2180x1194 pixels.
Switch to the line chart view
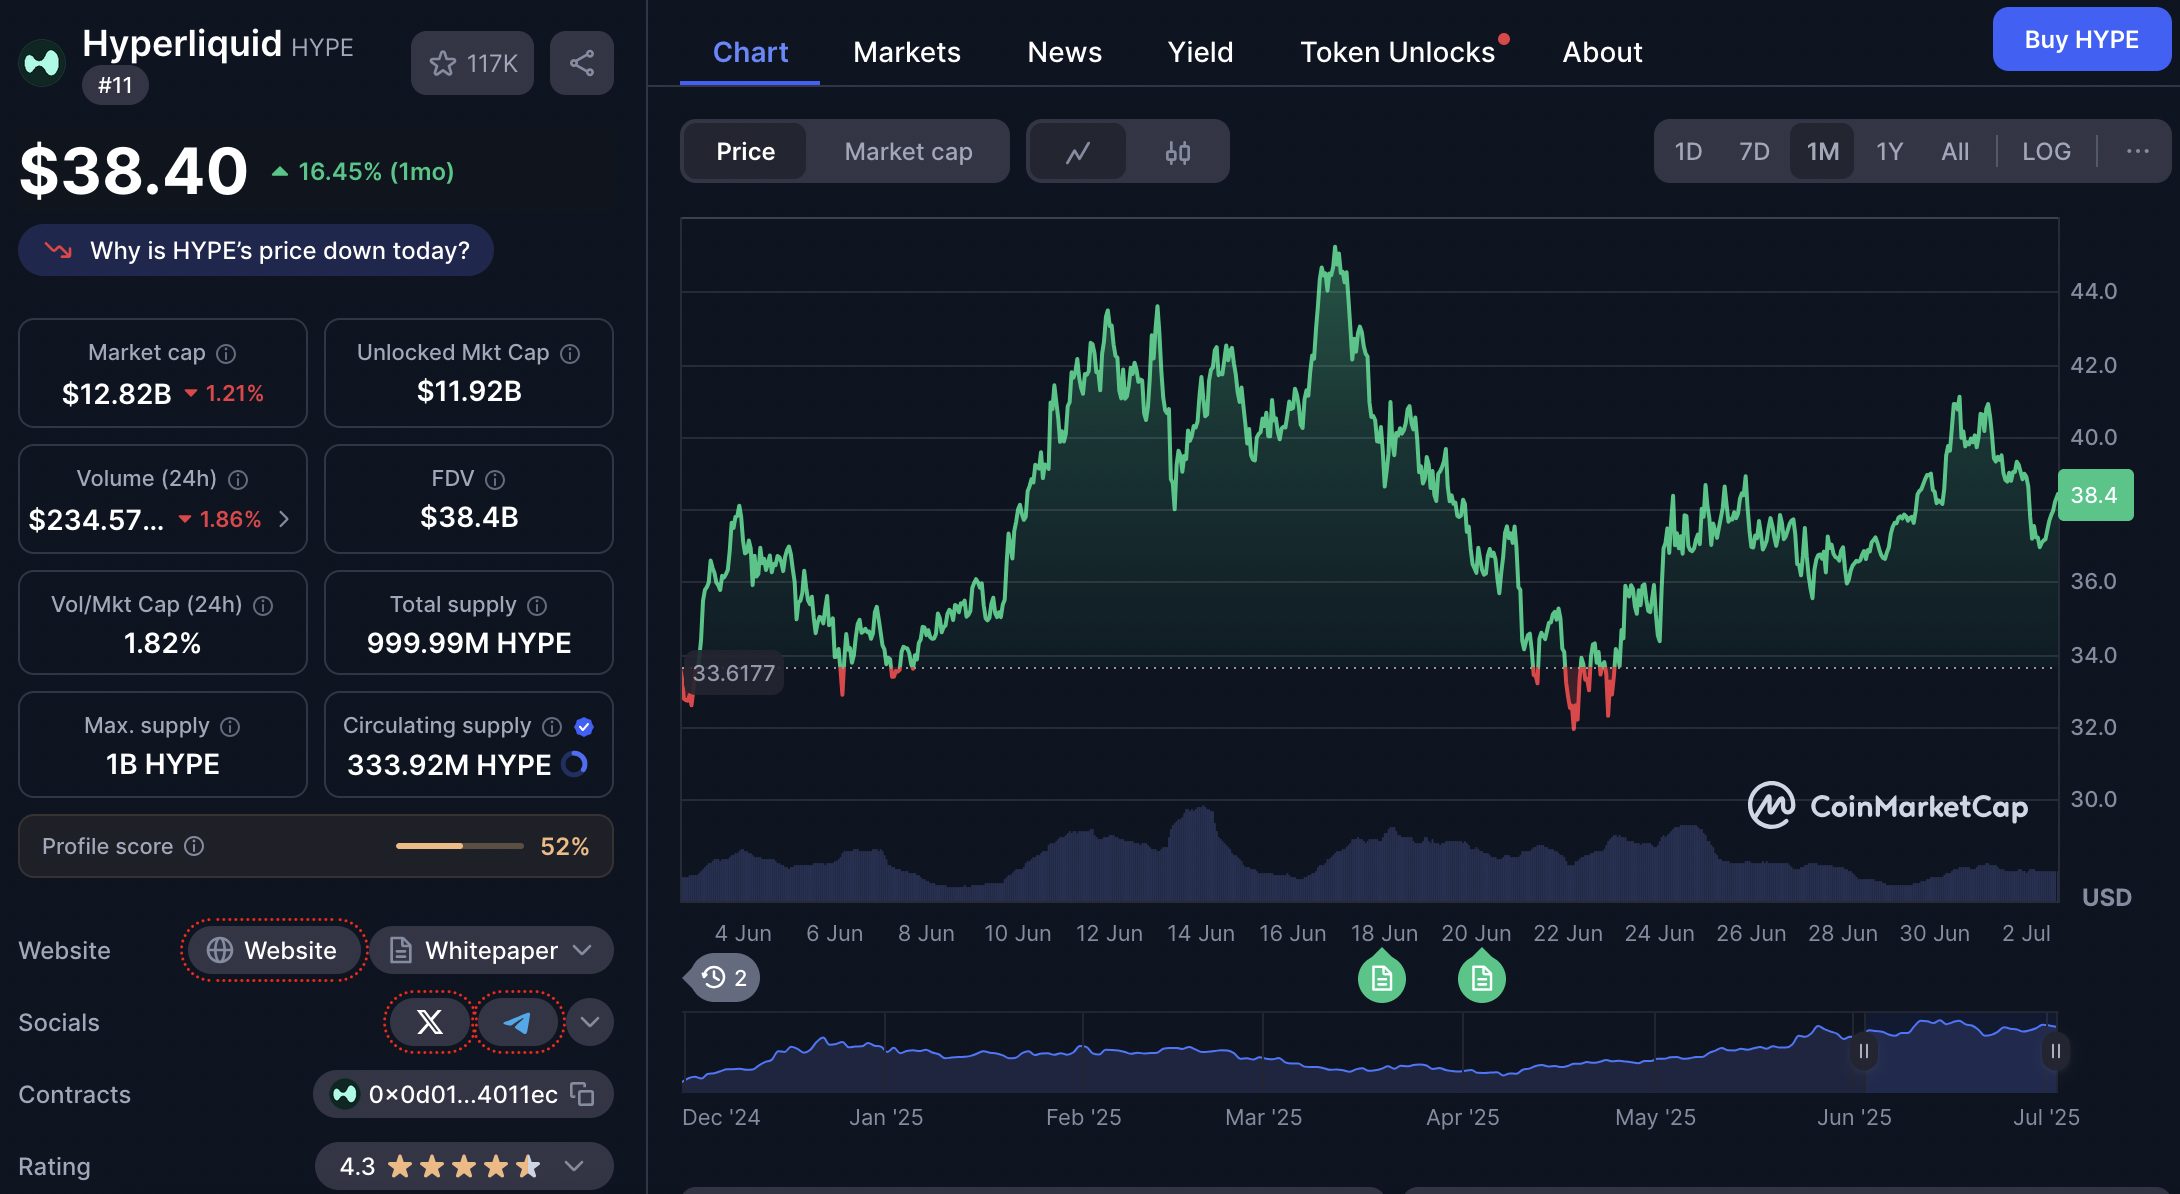[1078, 152]
